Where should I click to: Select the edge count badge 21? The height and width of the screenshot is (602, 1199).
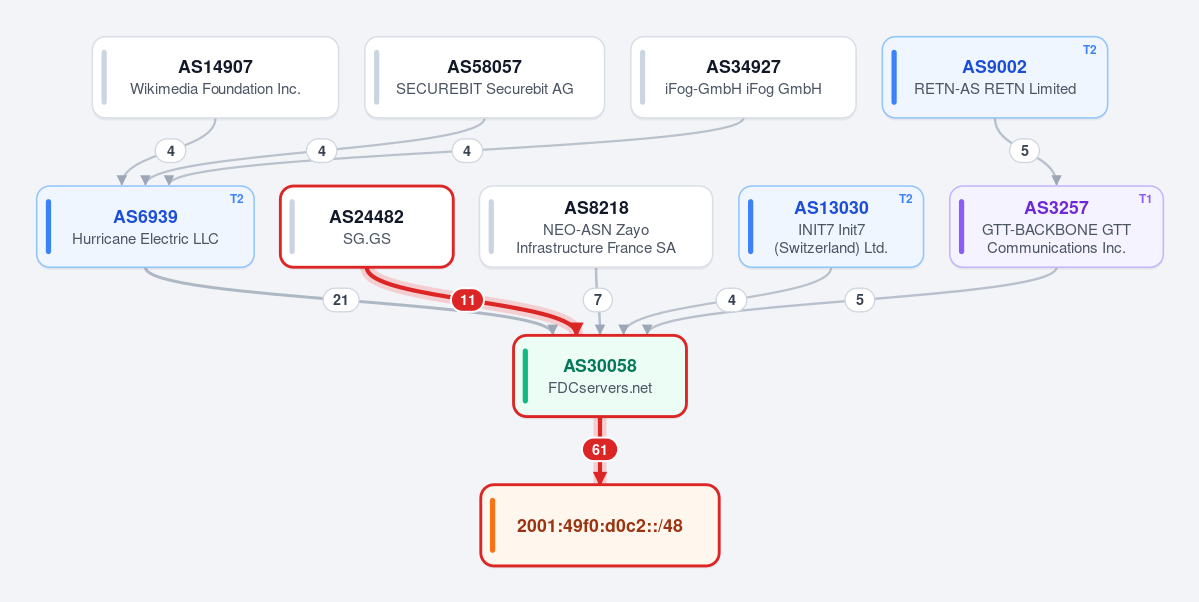click(x=341, y=301)
